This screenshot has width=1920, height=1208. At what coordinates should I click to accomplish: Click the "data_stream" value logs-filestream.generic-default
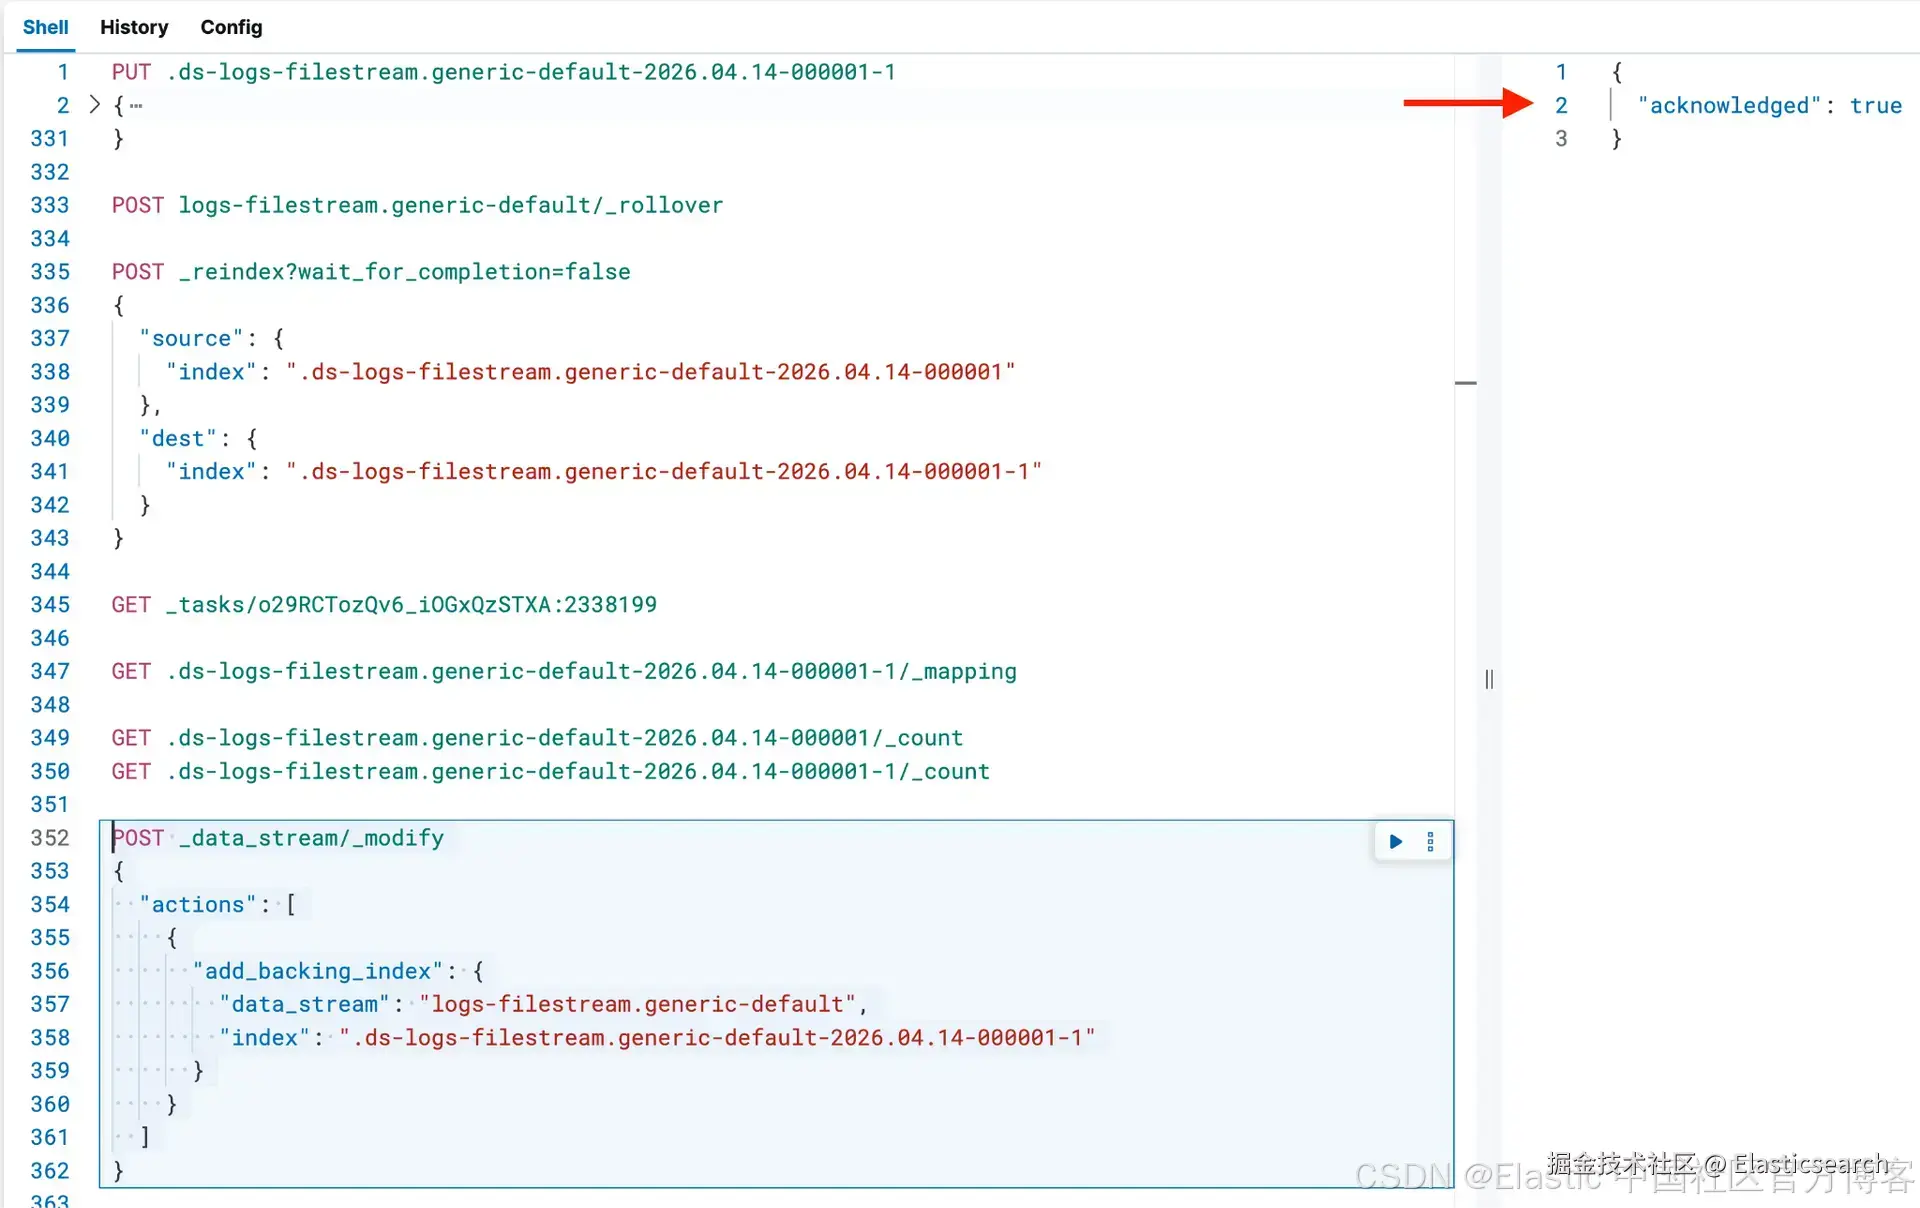[637, 1004]
